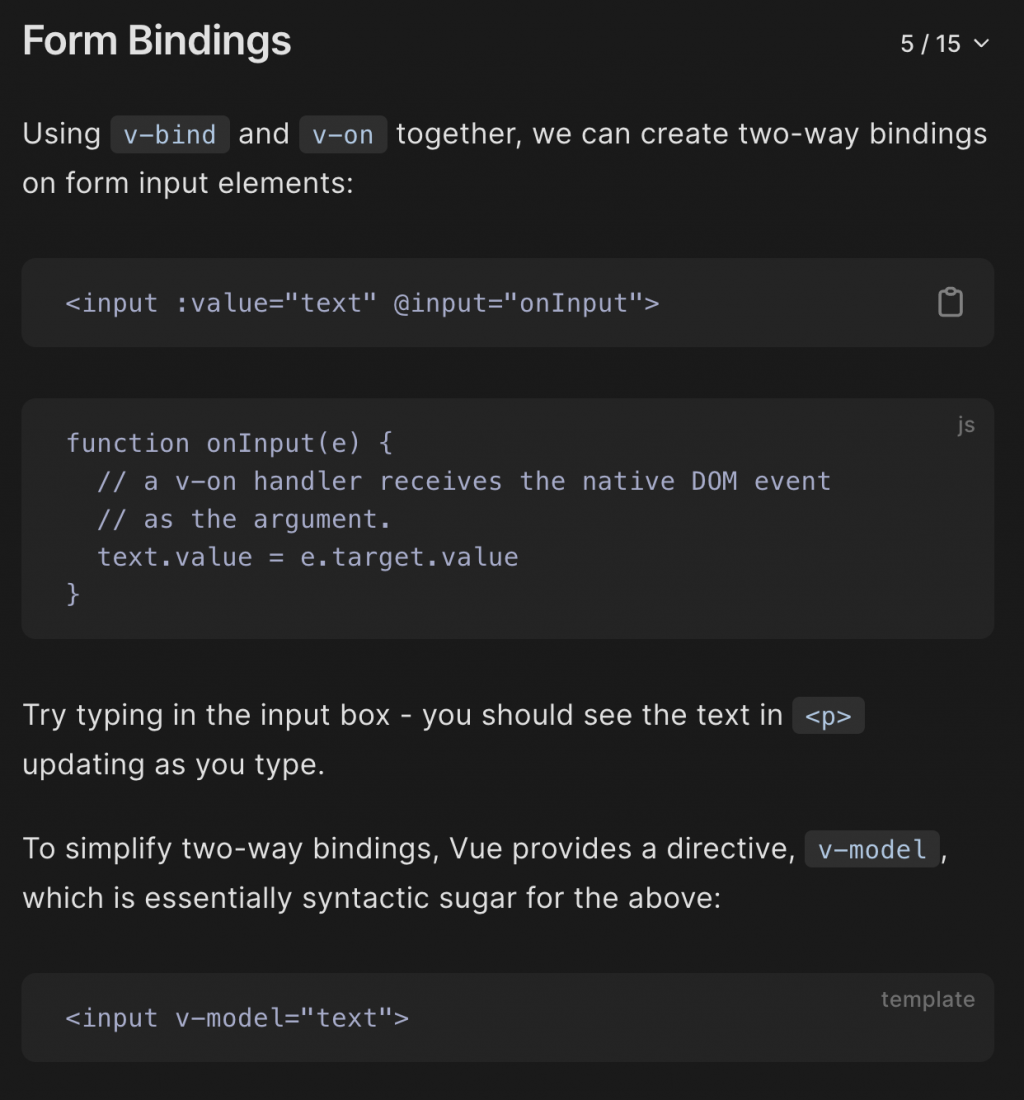Click the text.value = e.target.value line
Viewport: 1024px width, 1100px height.
pyautogui.click(x=308, y=557)
